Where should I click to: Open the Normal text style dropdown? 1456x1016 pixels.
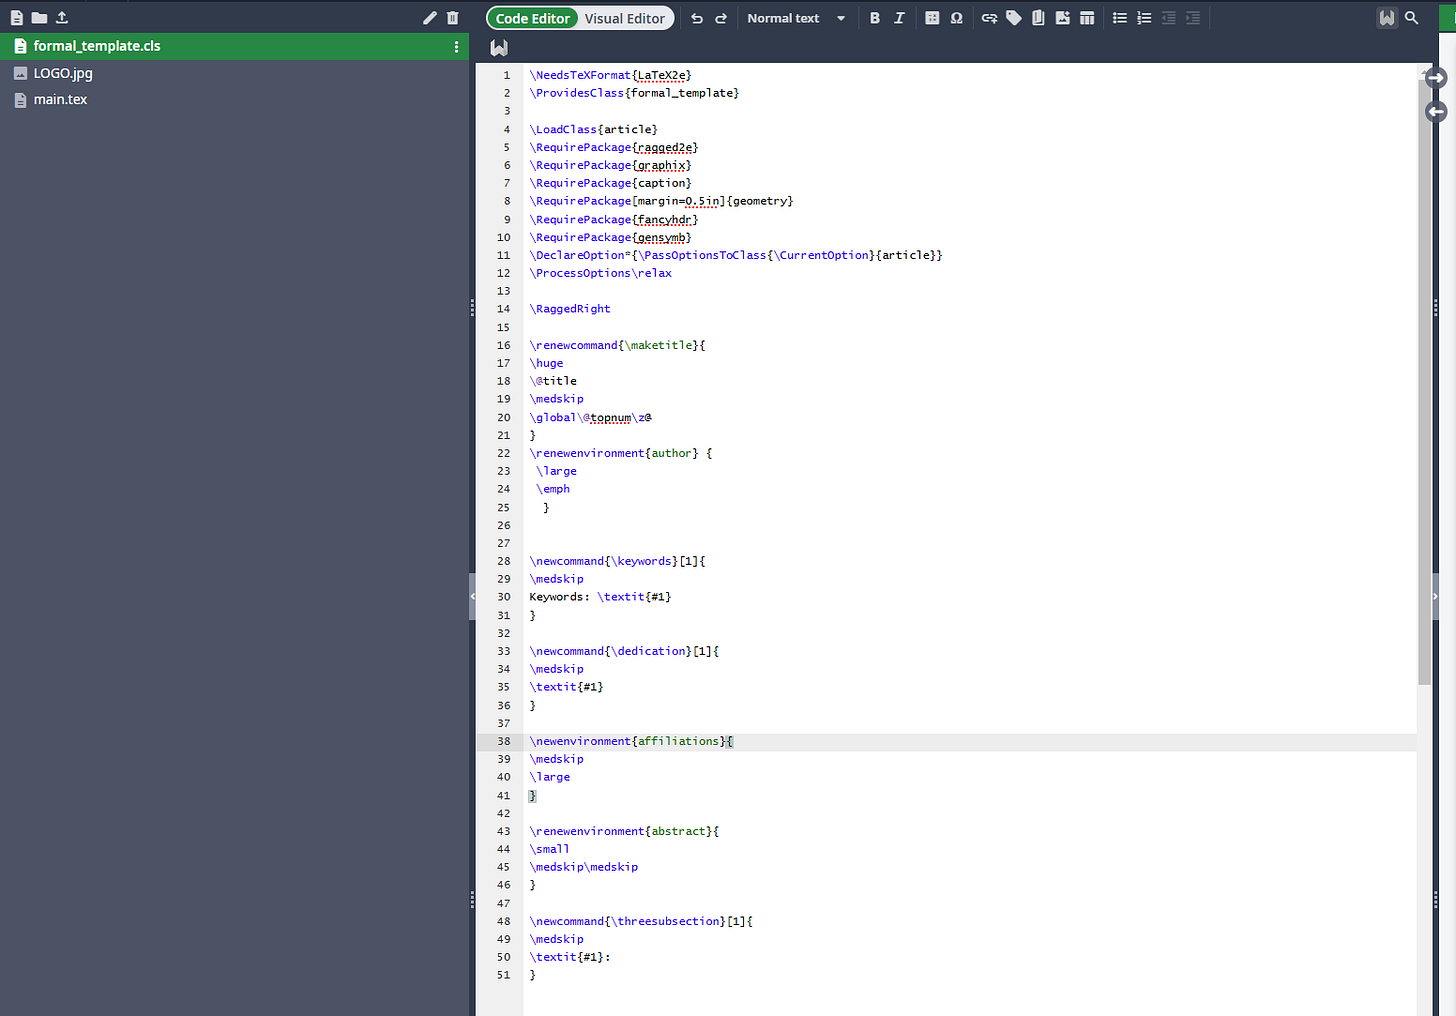tap(796, 18)
